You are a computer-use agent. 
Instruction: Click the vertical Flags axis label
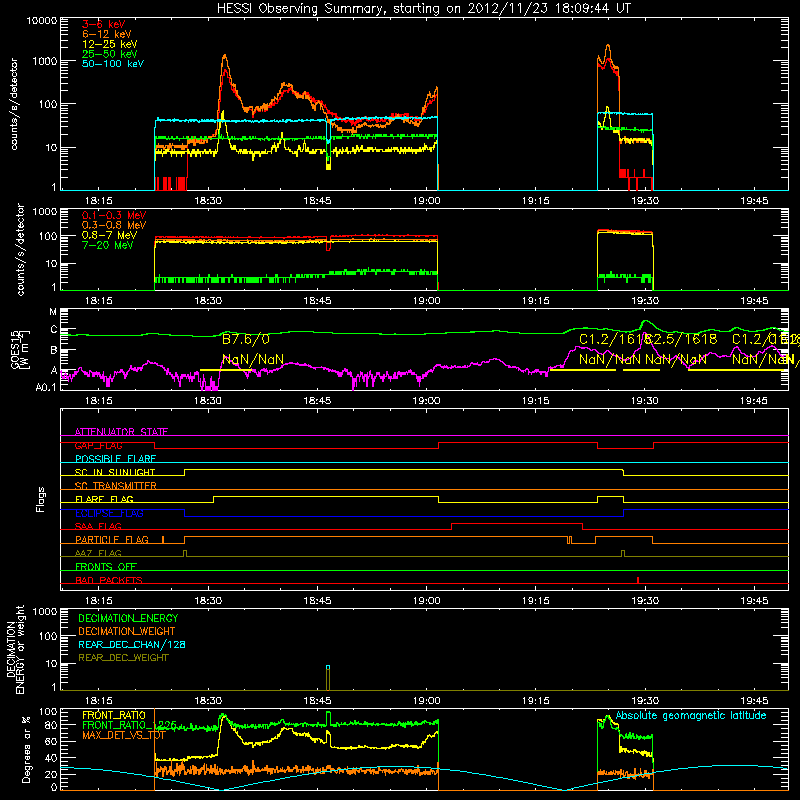coord(41,499)
